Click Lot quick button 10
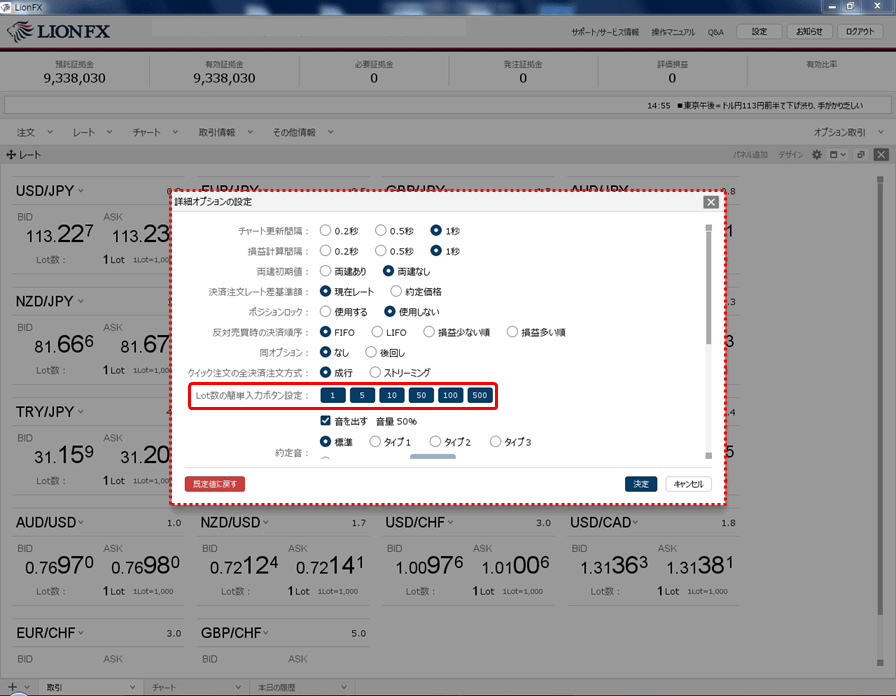 tap(391, 395)
